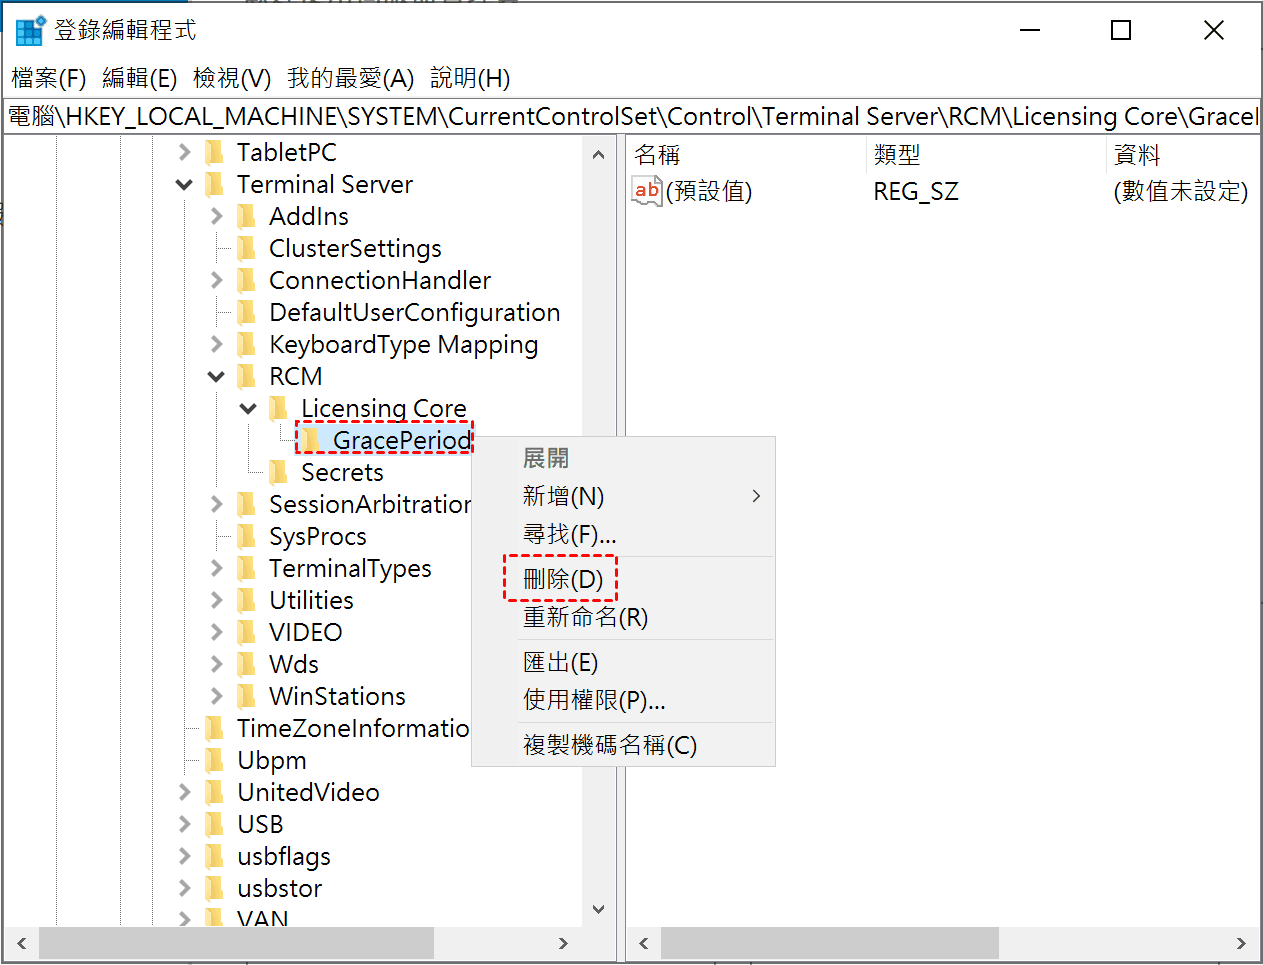Click the tree pane horizontal scrollbar thumb

pos(236,943)
